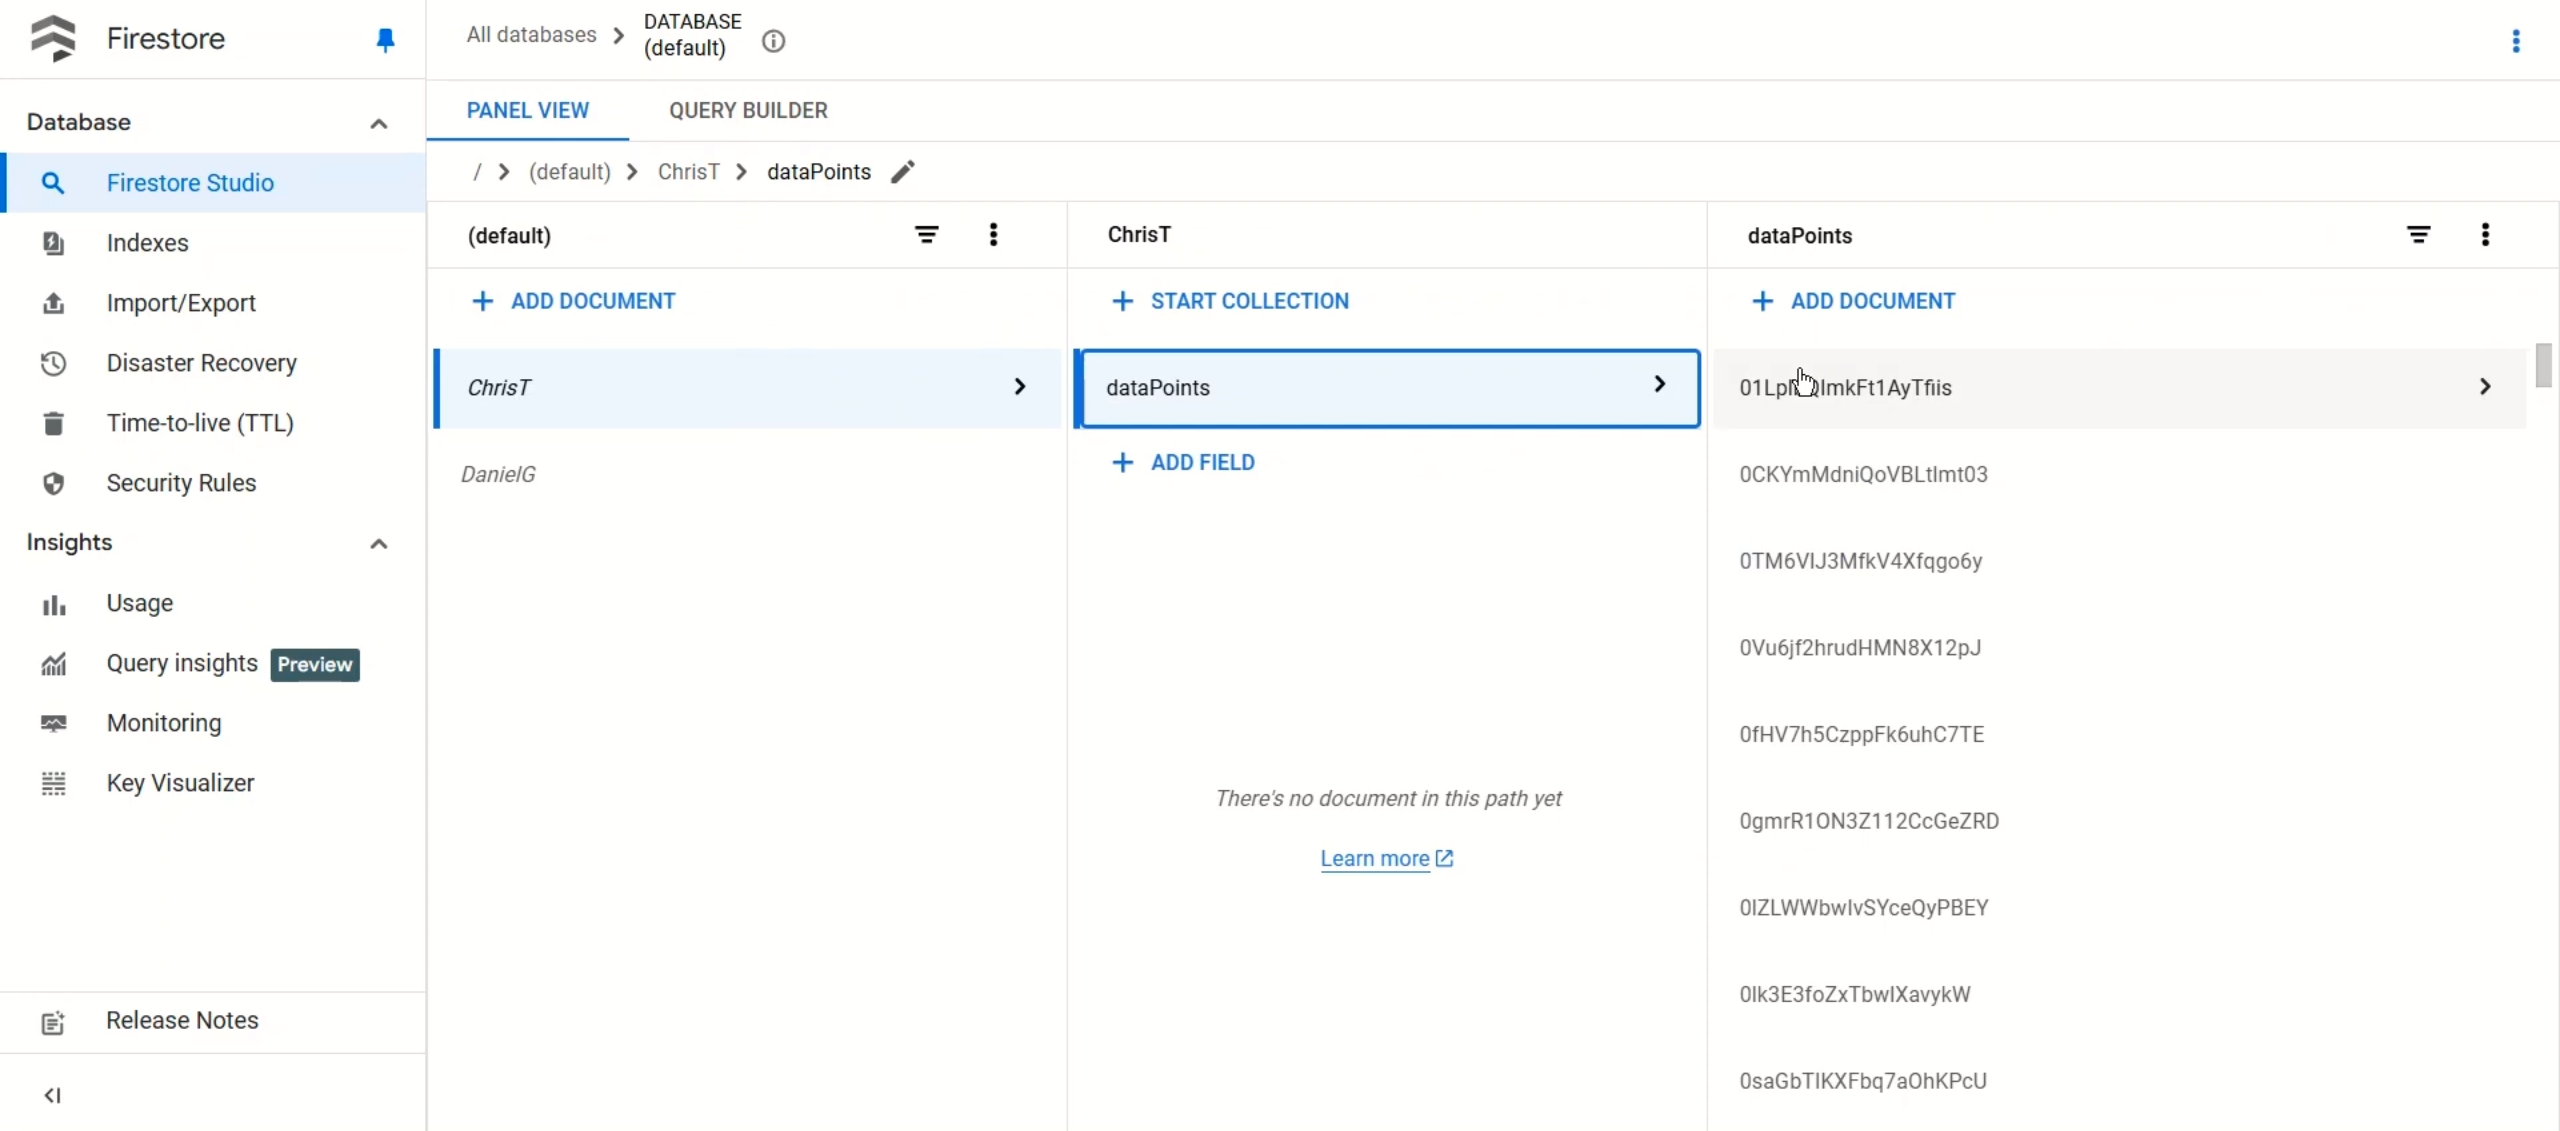Open three-dot menu in (default) panel
This screenshot has height=1131, width=2560.
pos(993,235)
